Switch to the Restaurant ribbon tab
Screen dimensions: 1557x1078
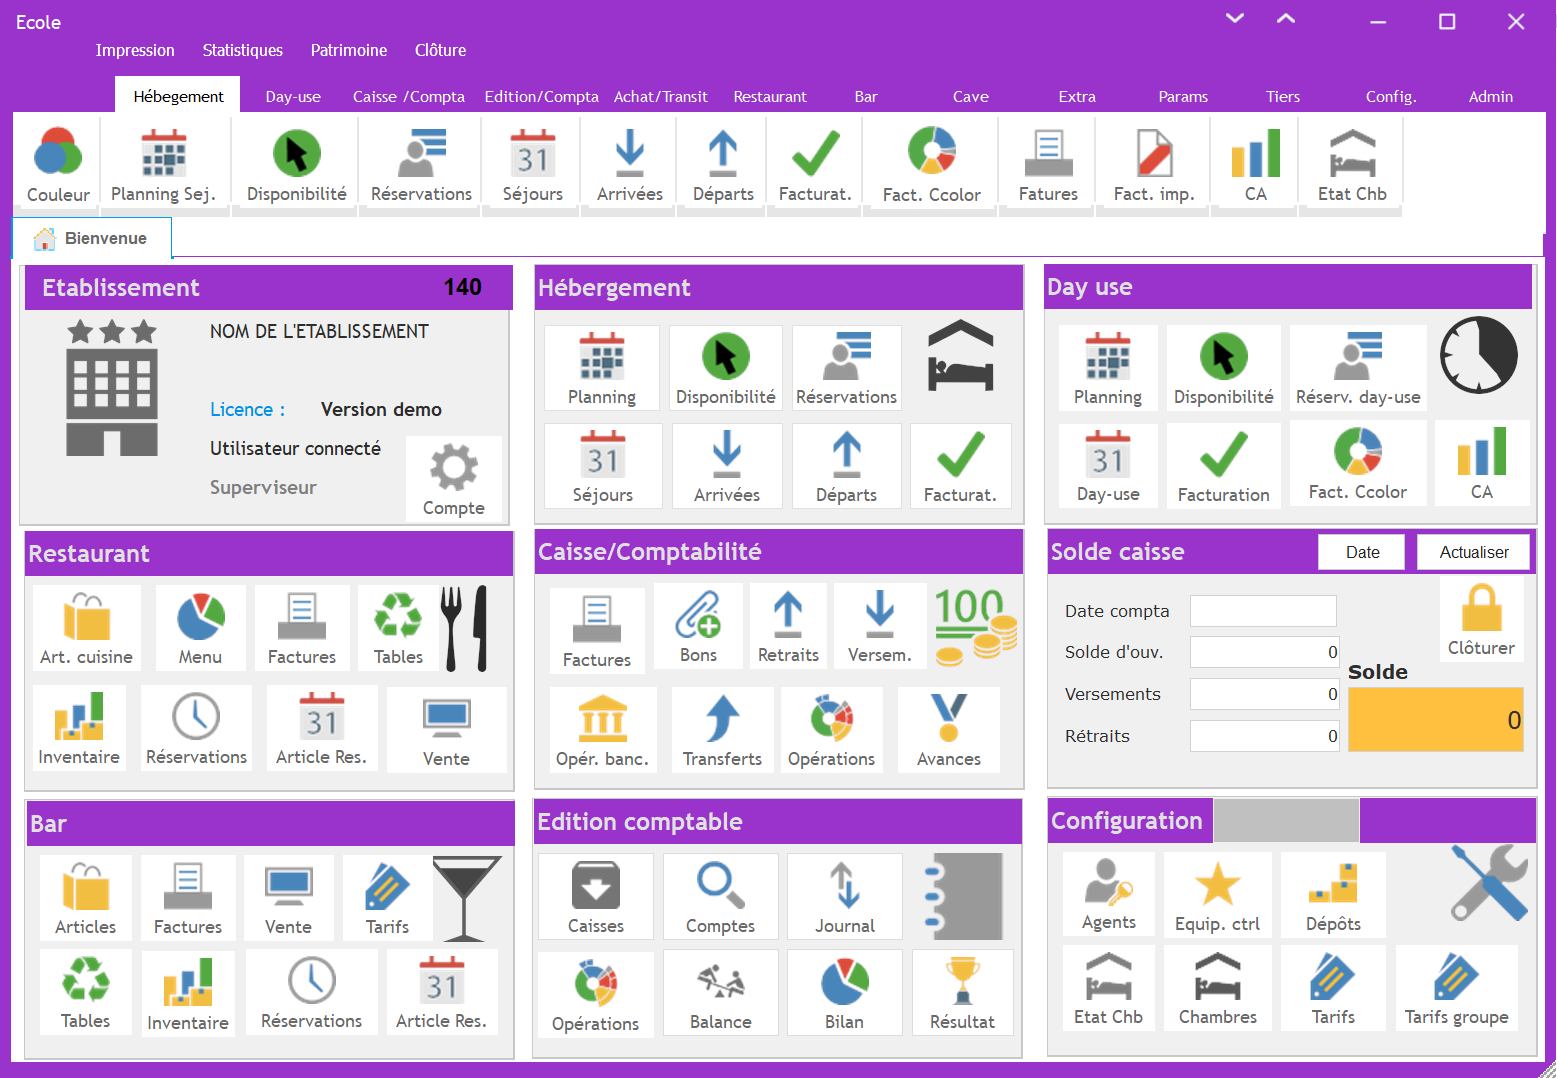tap(769, 97)
